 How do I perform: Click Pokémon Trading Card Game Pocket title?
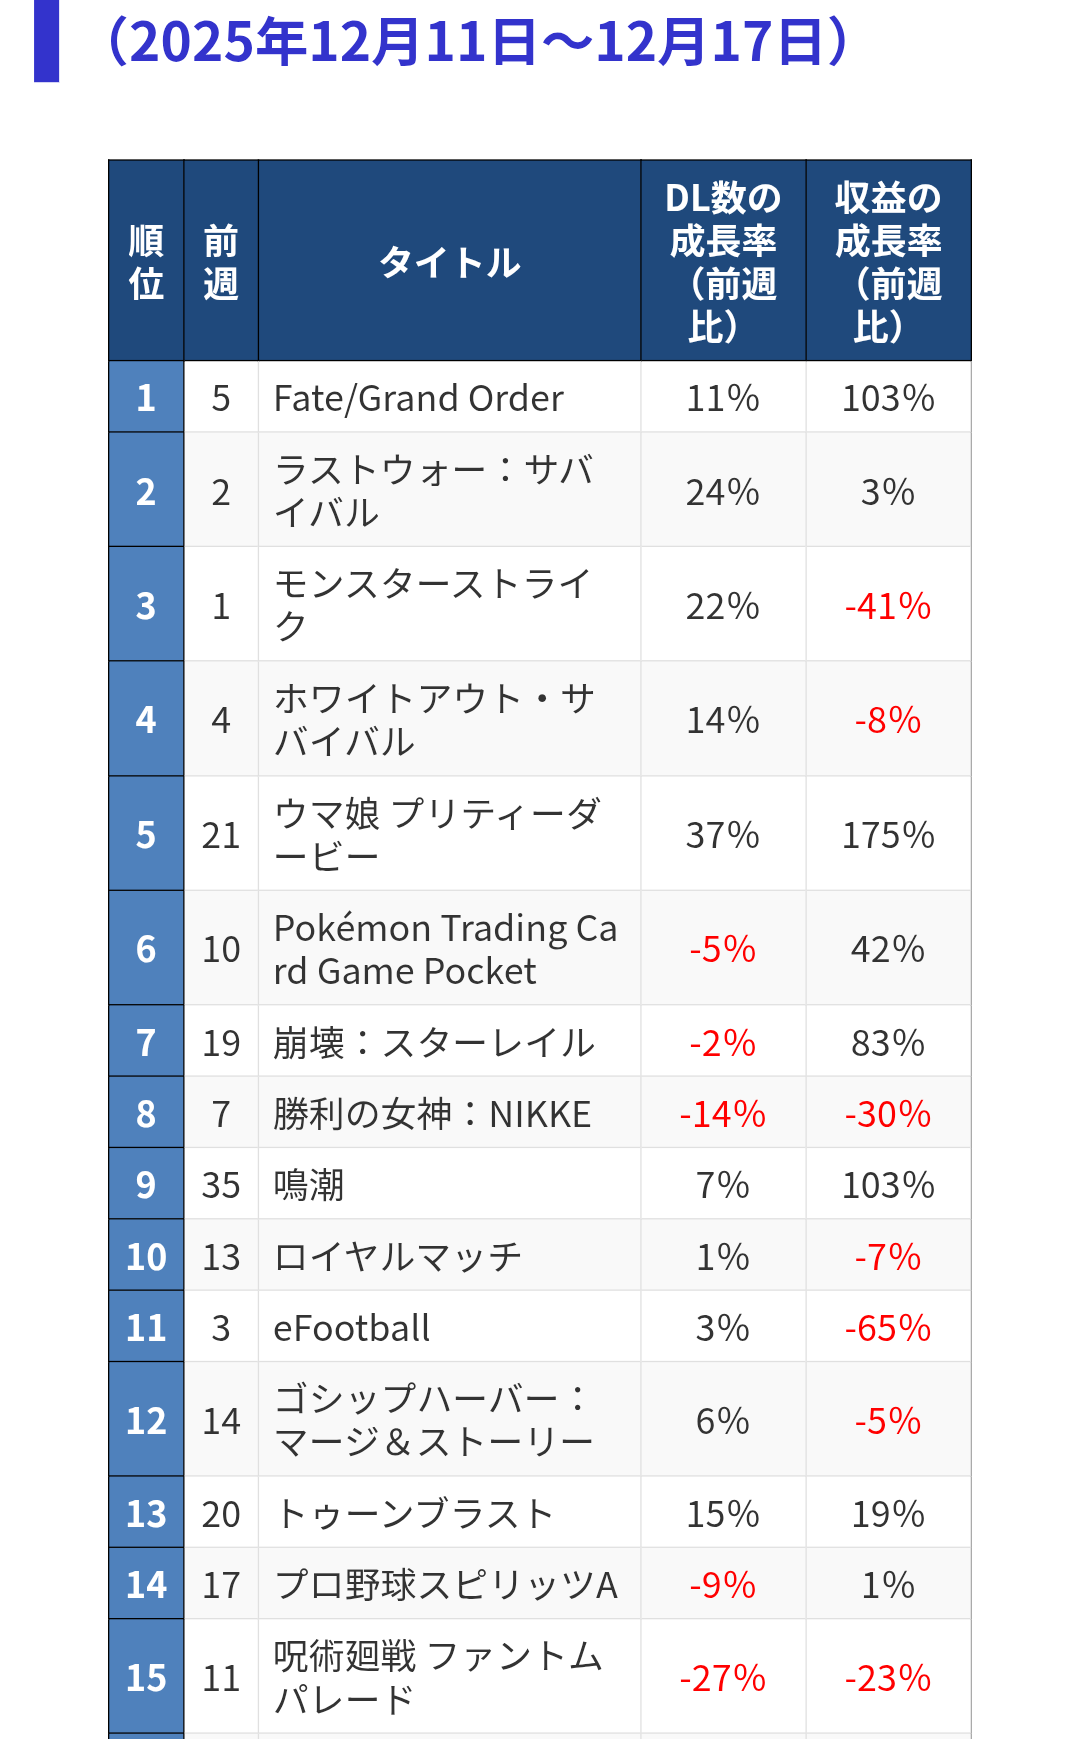(x=444, y=949)
